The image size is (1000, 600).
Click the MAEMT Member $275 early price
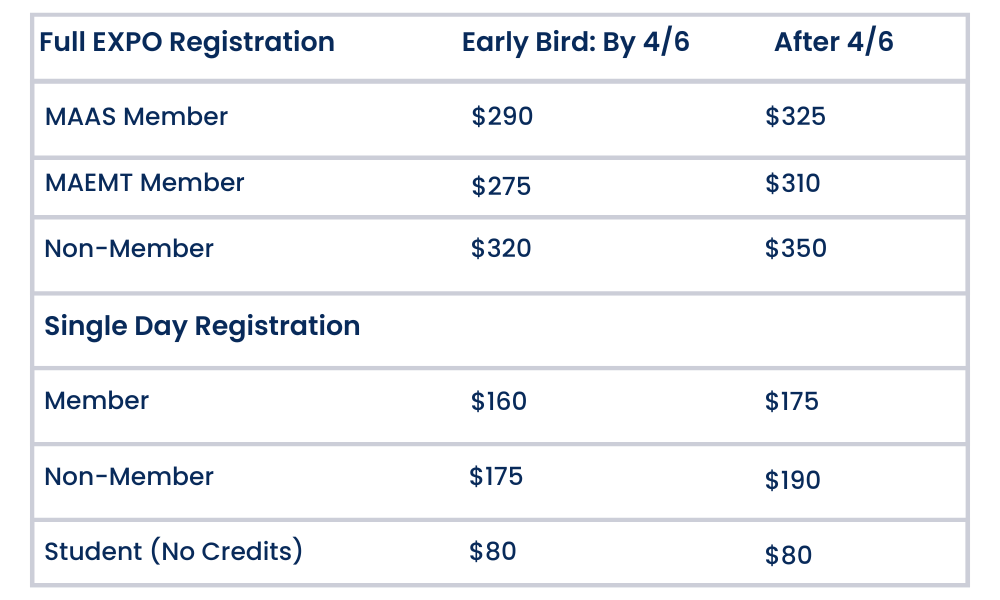click(x=501, y=187)
